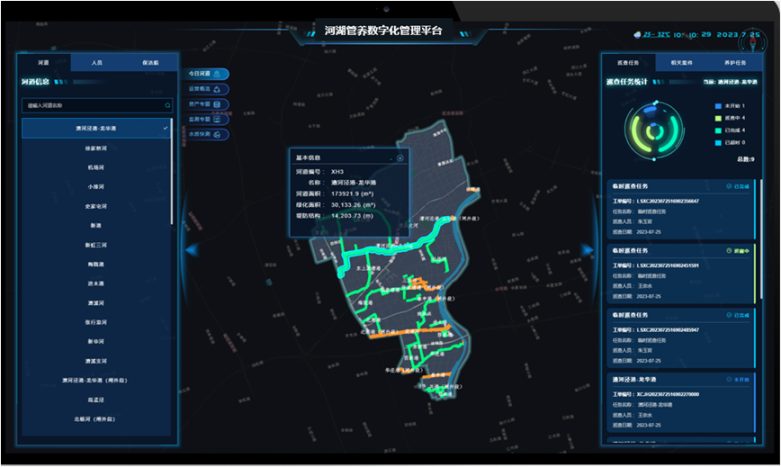Screen dimensions: 781x467
Task: Click the search magnifier in river name box
Action: pyautogui.click(x=167, y=104)
